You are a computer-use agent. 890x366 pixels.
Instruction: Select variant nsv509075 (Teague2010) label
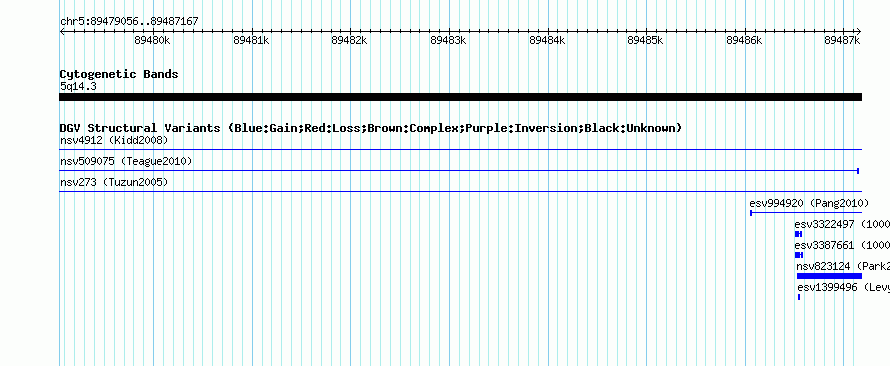tap(126, 162)
